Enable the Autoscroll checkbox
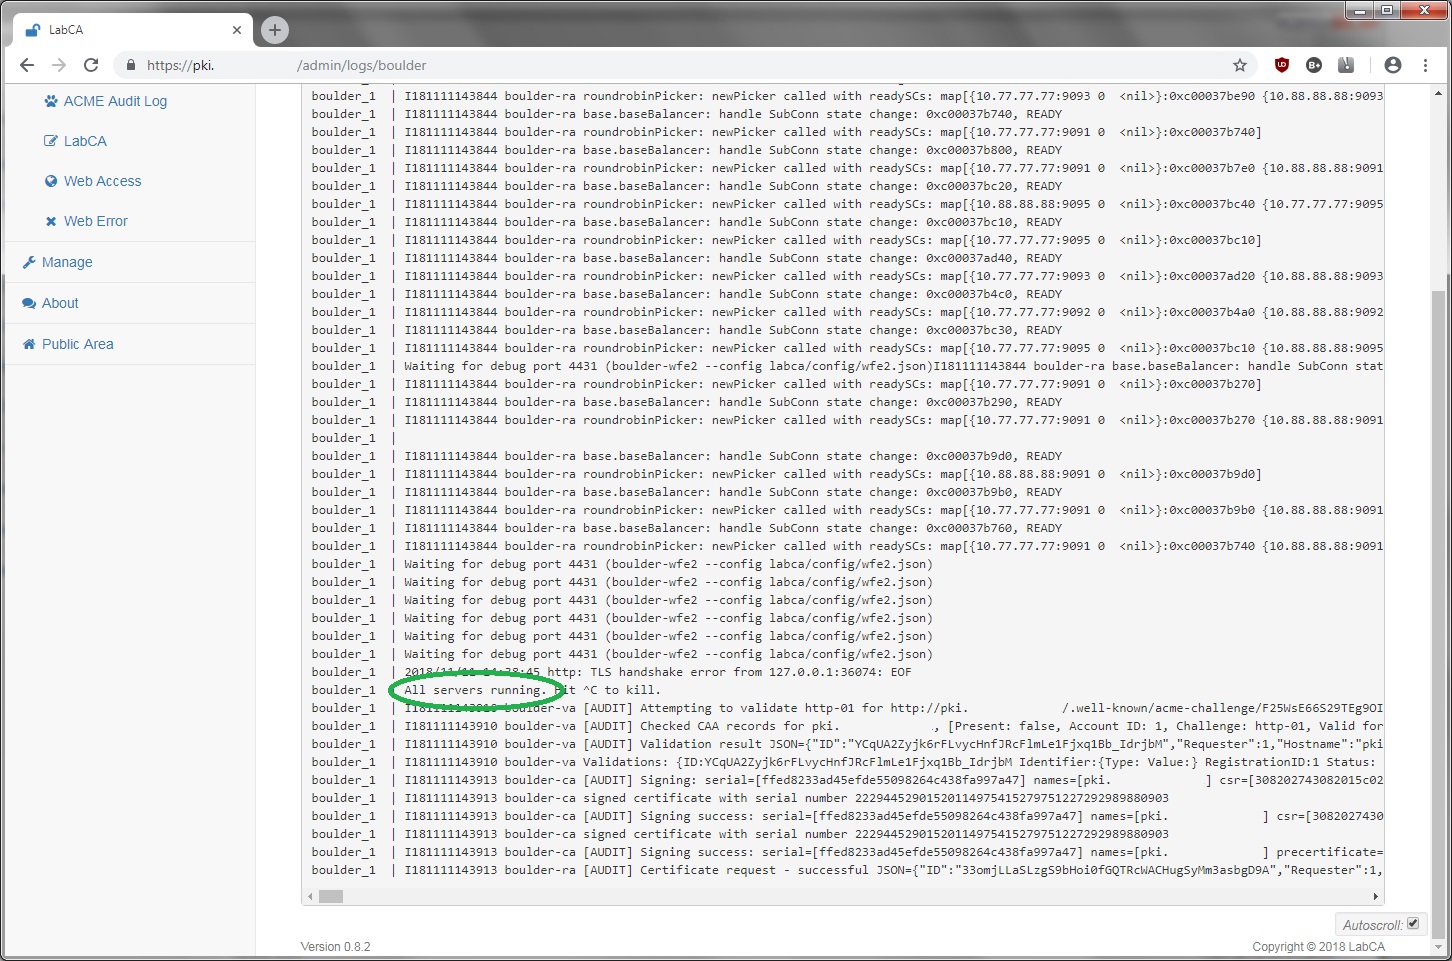This screenshot has width=1452, height=961. pyautogui.click(x=1413, y=923)
